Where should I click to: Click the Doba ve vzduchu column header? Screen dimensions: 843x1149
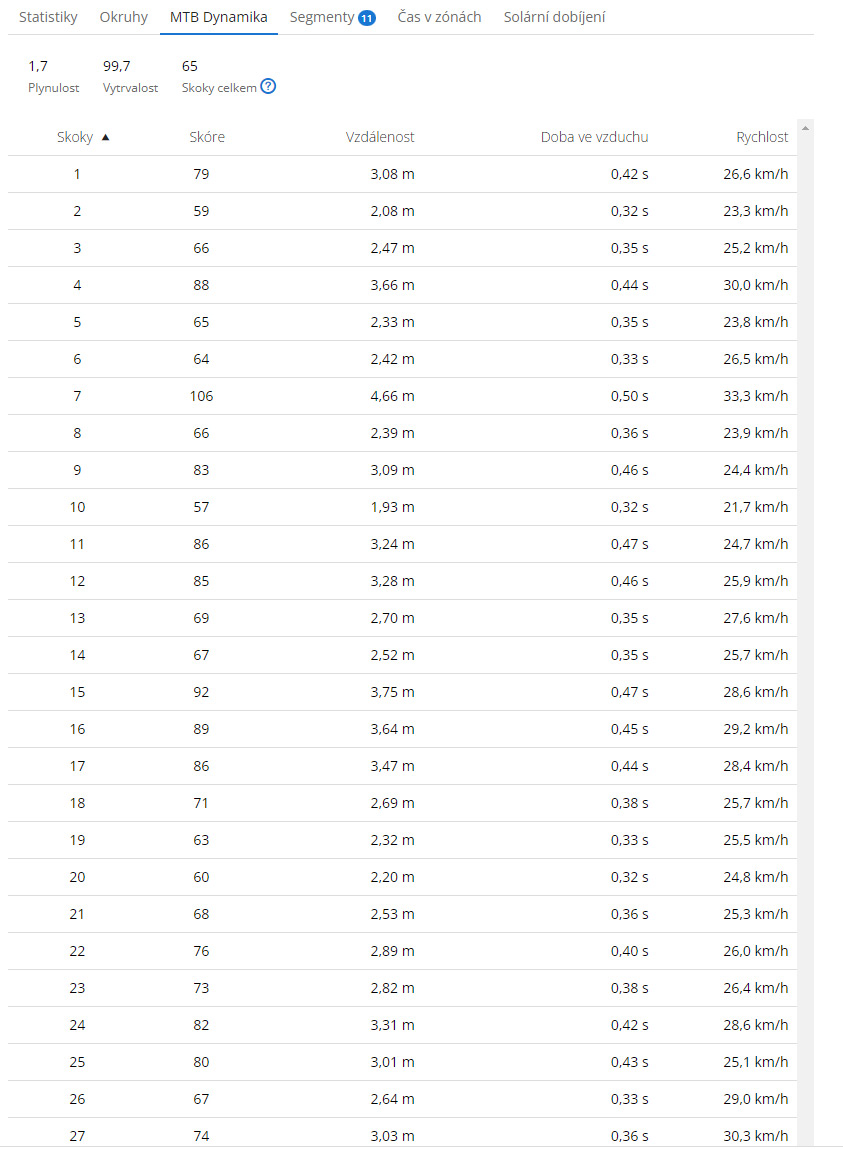click(594, 137)
